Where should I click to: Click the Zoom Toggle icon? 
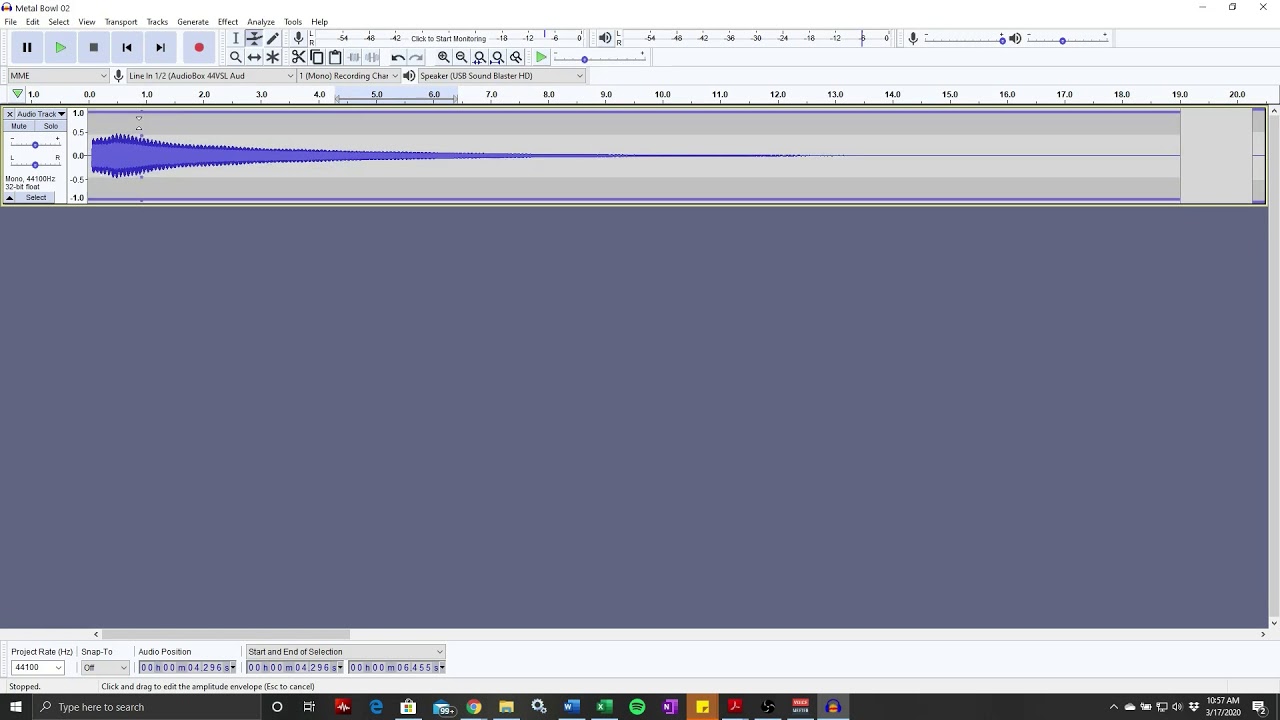click(516, 57)
